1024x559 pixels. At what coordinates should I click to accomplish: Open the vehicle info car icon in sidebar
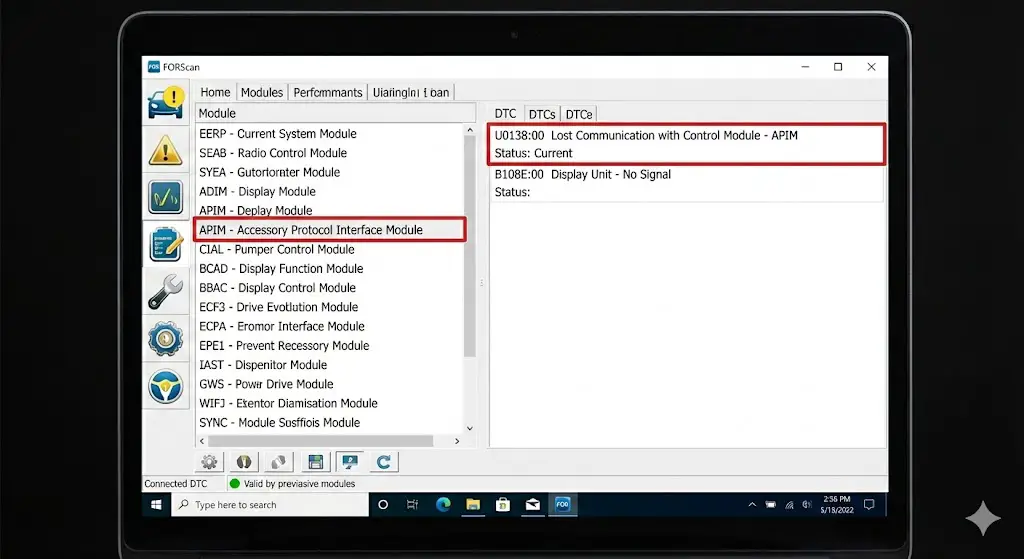pyautogui.click(x=166, y=101)
